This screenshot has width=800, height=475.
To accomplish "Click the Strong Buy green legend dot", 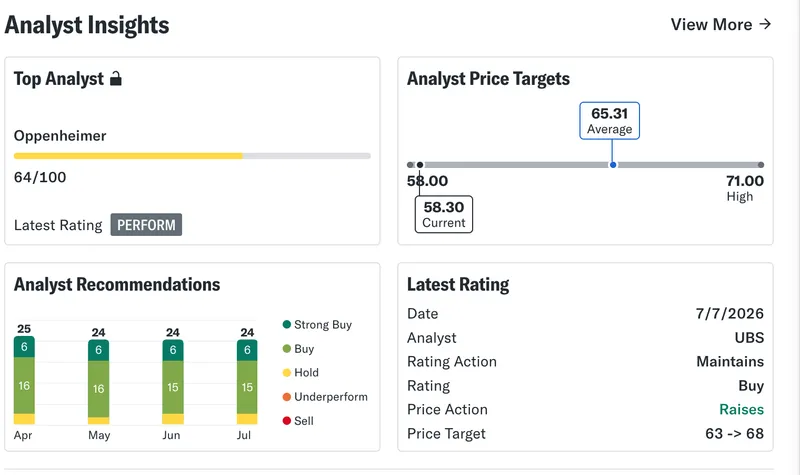I will point(287,324).
